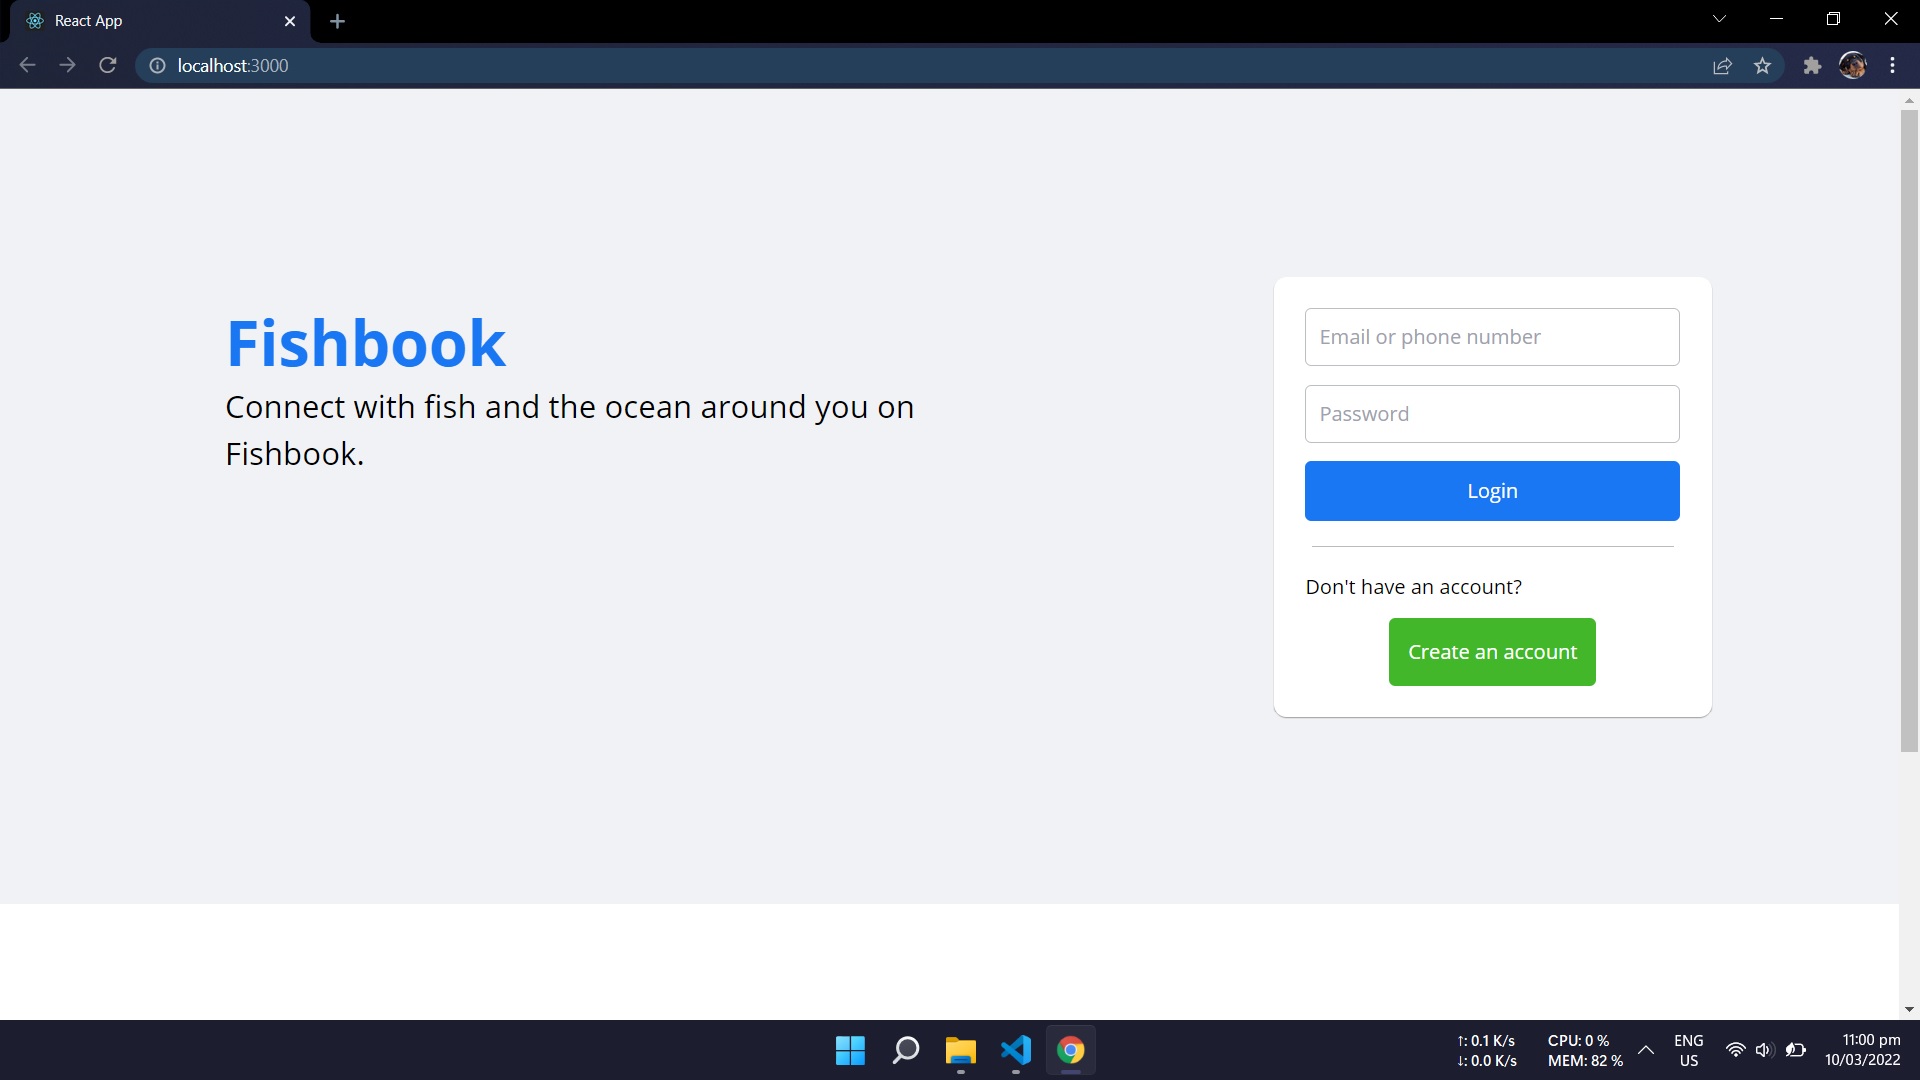
Task: Open the Wi-Fi network tray icon
Action: coord(1735,1050)
